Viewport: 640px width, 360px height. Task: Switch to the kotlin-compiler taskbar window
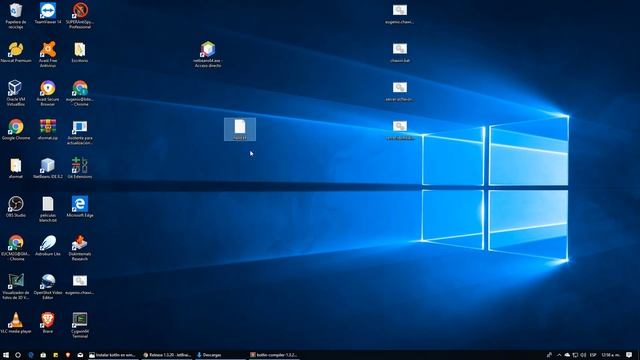point(274,355)
